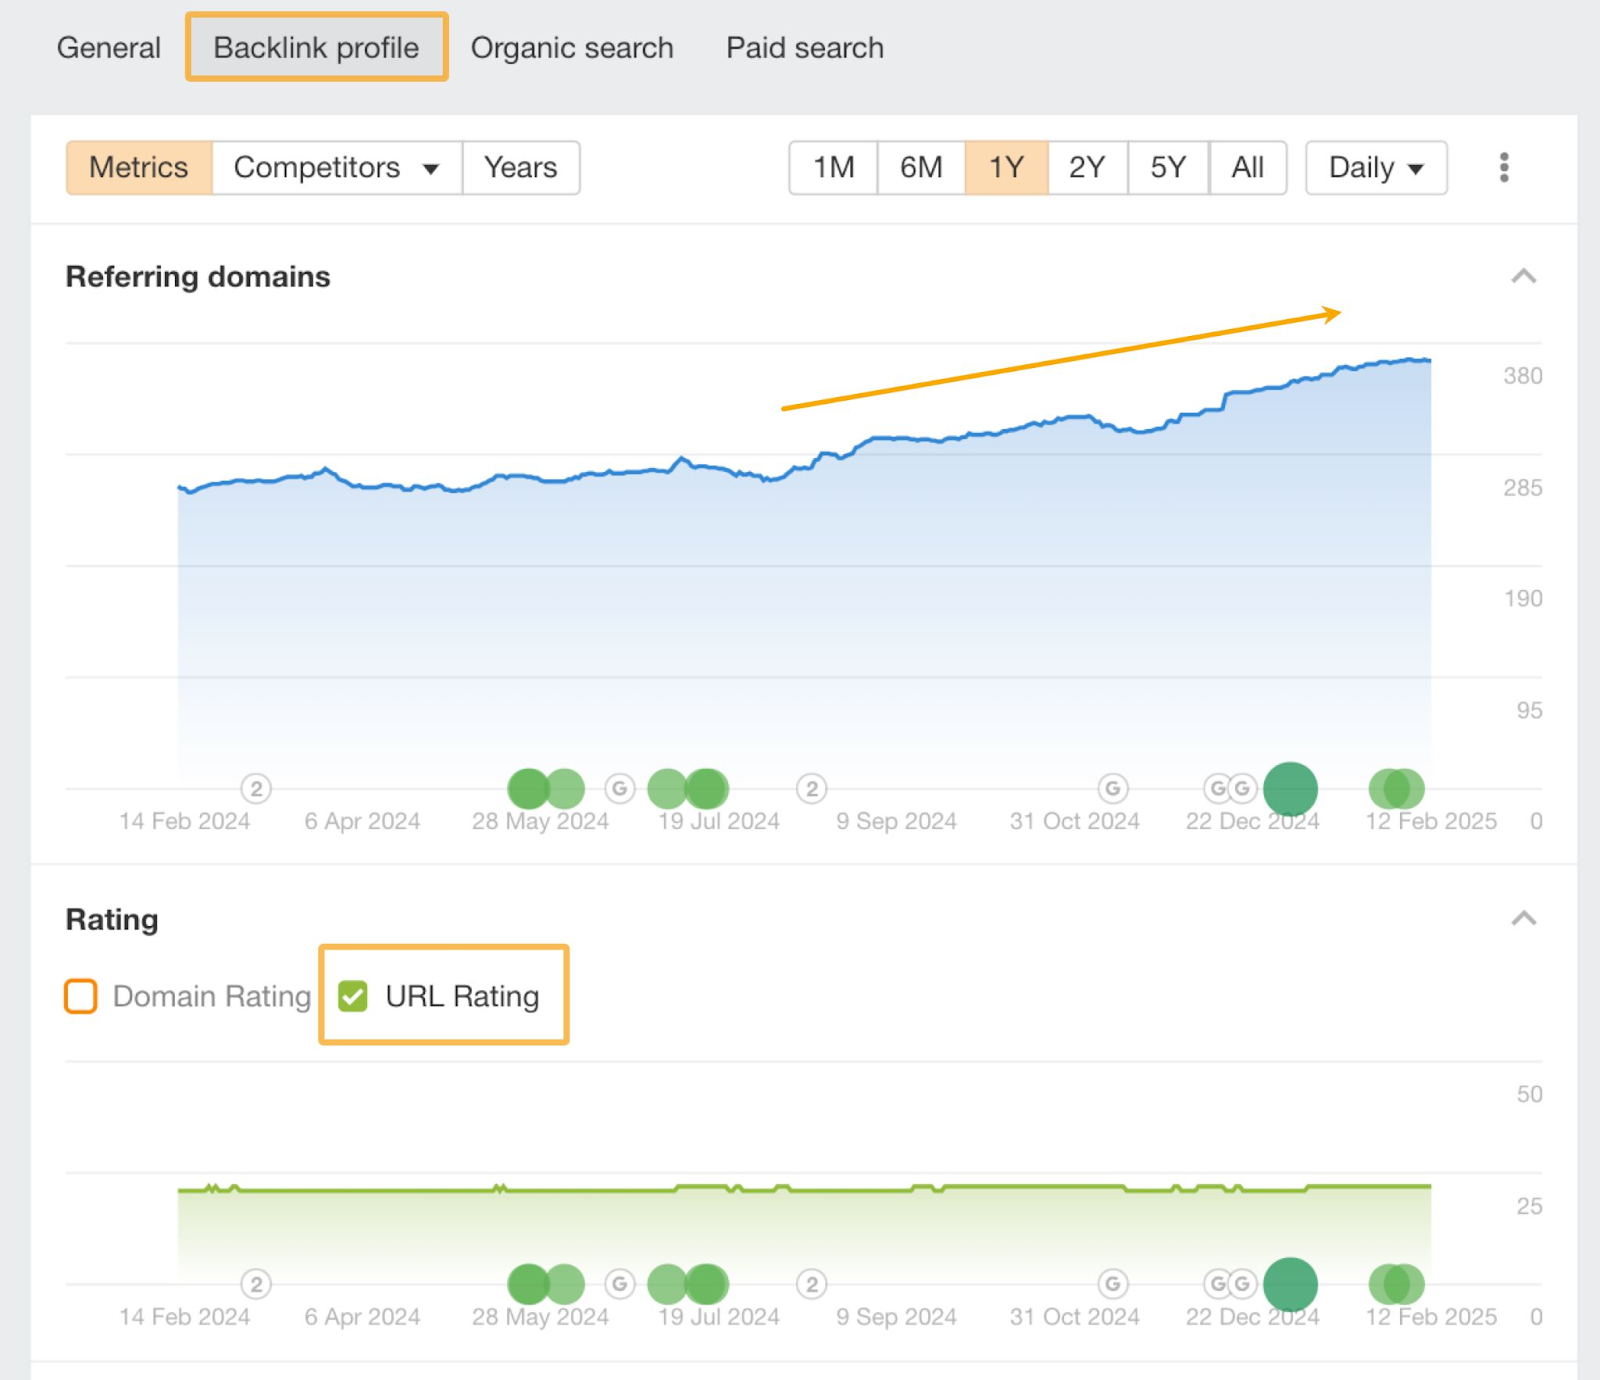Image resolution: width=1600 pixels, height=1380 pixels.
Task: Click the Google update "G" marker near 31 Oct 2024
Action: point(1112,788)
